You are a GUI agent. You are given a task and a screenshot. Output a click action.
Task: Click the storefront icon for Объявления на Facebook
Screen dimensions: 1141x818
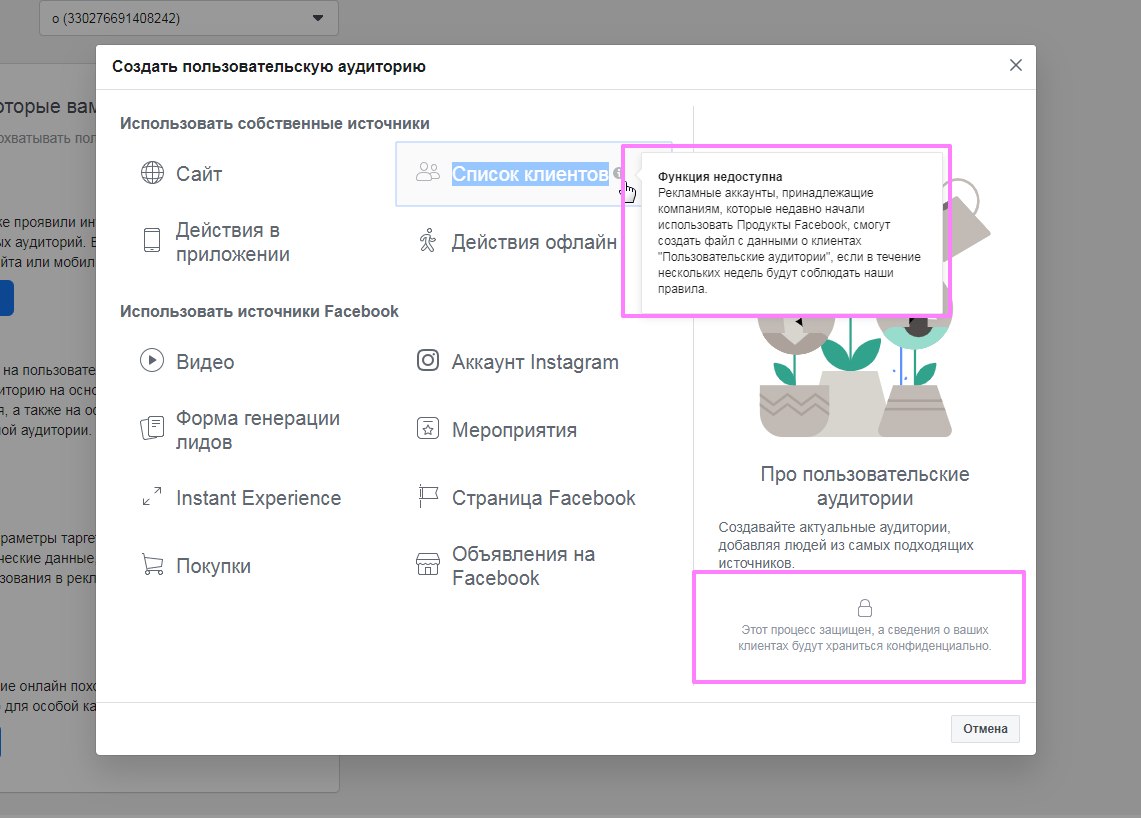coord(428,564)
